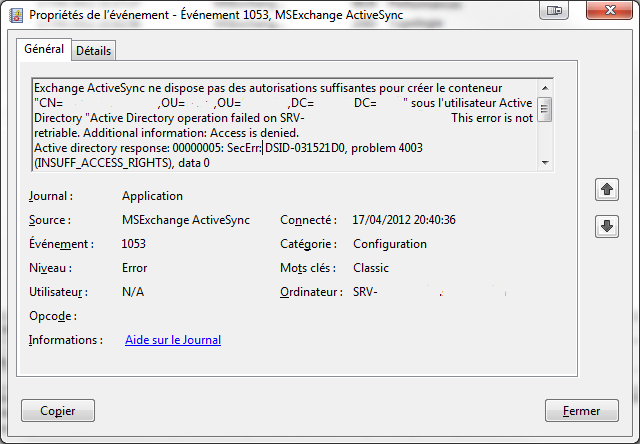Click inside the event description text box
This screenshot has width=640, height=444.
[x=285, y=125]
